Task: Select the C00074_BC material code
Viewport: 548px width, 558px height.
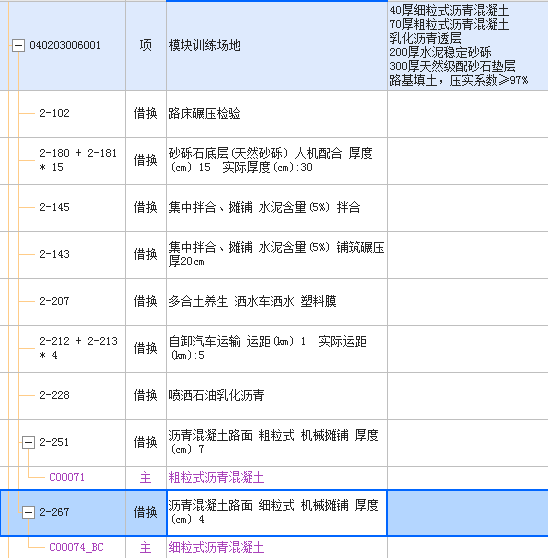Action: (x=76, y=547)
